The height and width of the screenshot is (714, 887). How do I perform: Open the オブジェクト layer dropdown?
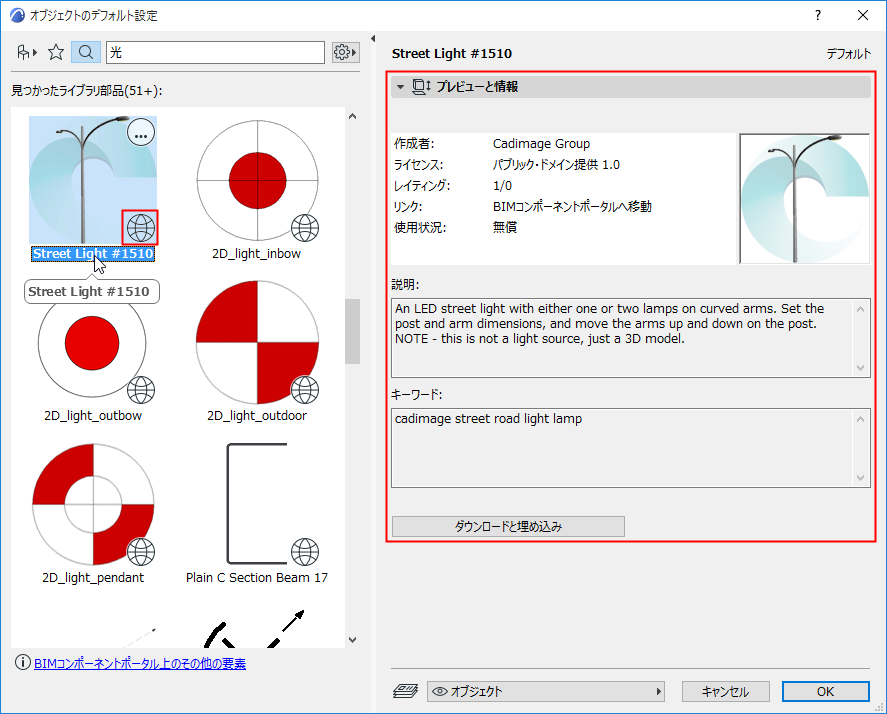click(x=546, y=691)
